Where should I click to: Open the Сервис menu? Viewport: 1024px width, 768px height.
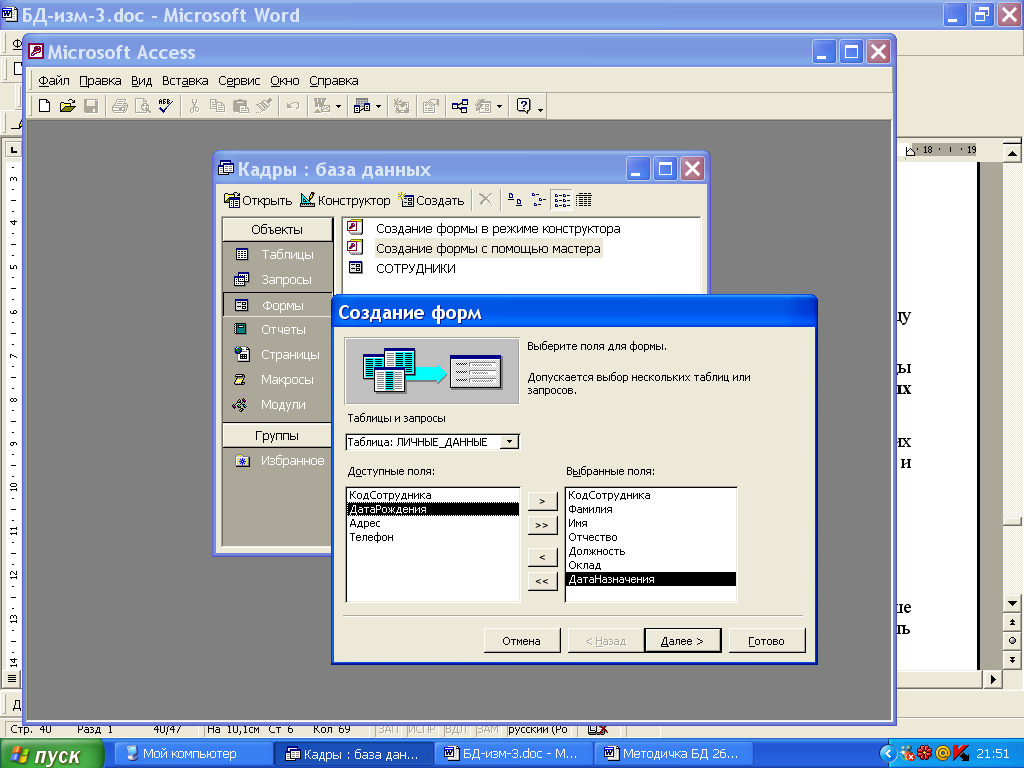[239, 81]
